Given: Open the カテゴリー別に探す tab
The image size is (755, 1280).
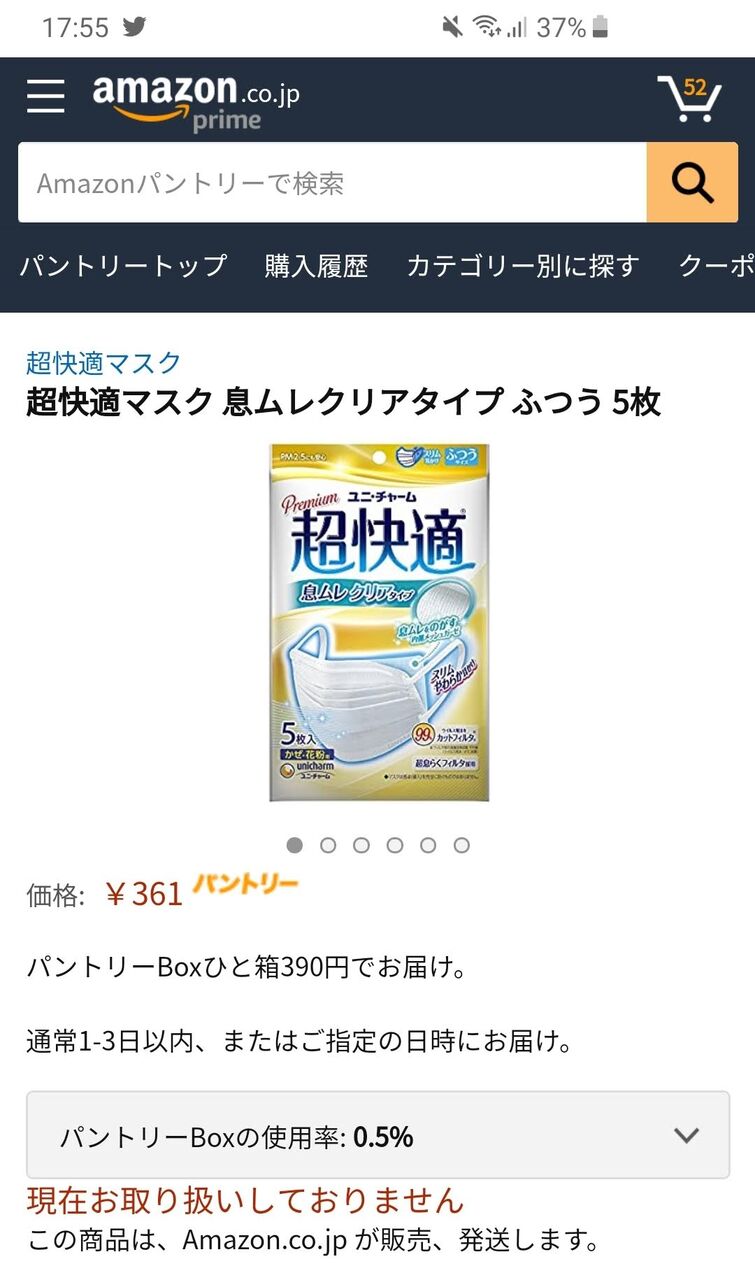Looking at the screenshot, I should [x=522, y=266].
